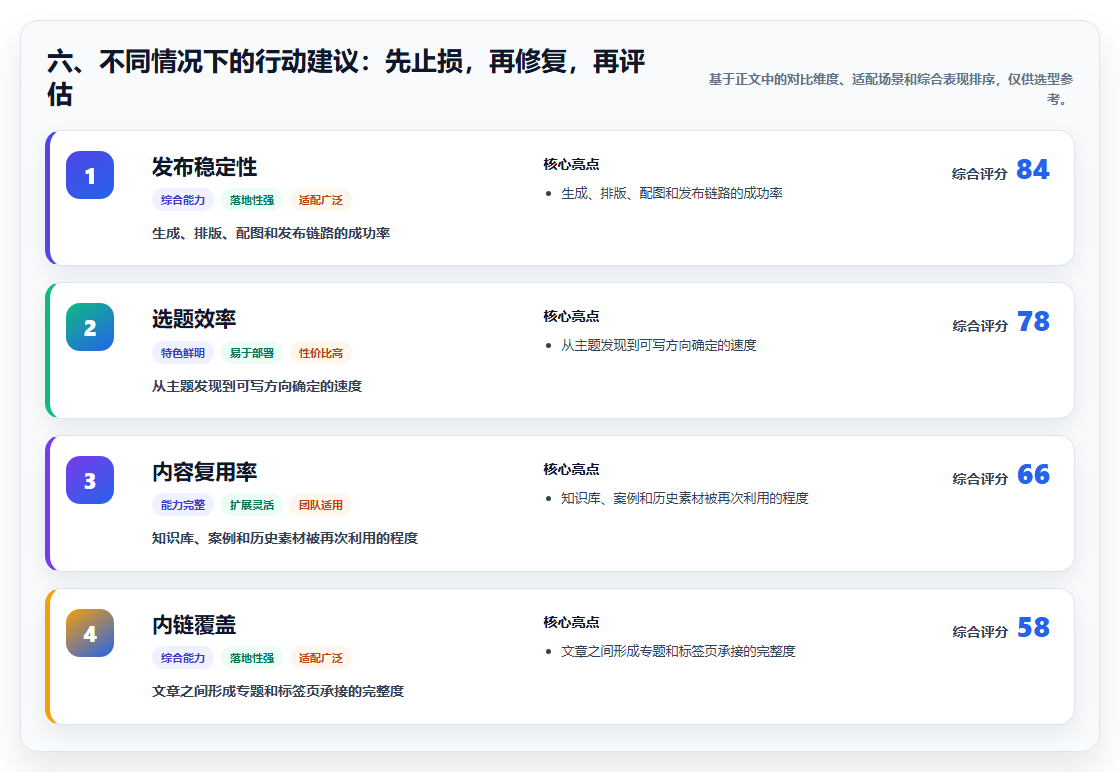Select the 内链覆盖 card title
The height and width of the screenshot is (772, 1120).
point(194,625)
